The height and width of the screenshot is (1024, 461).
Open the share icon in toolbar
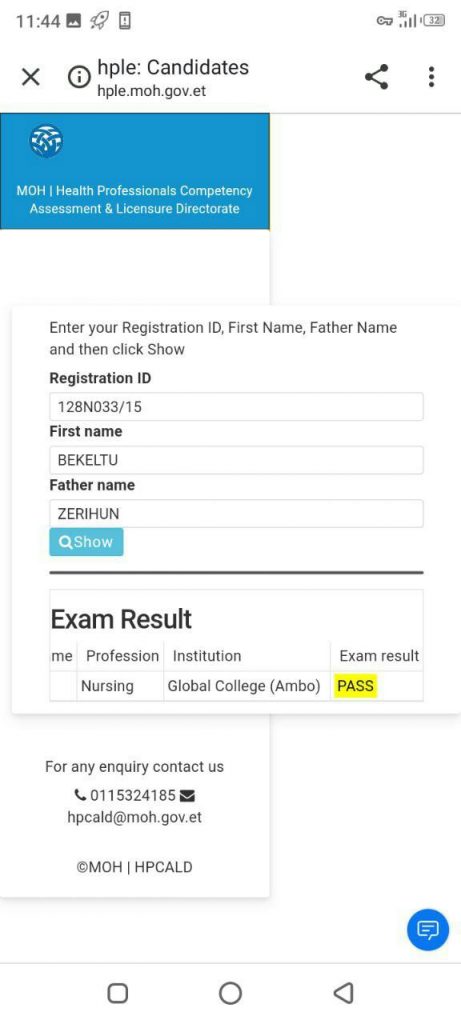click(377, 77)
